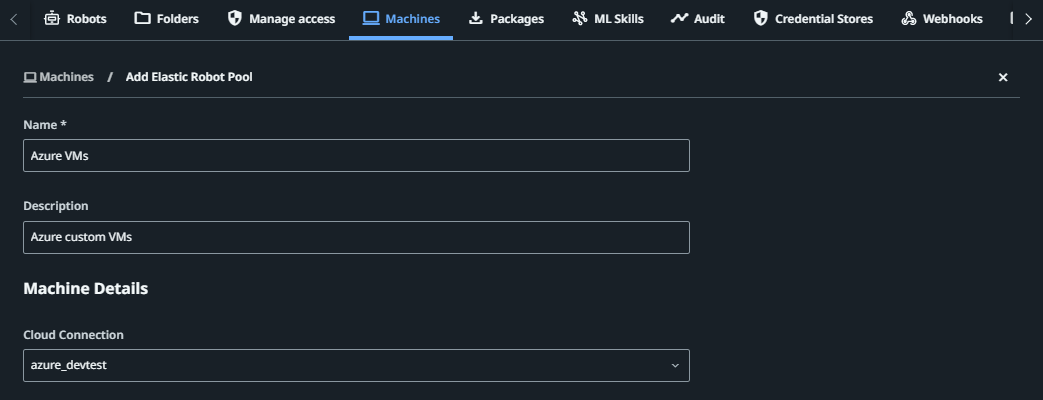
Task: Click the Name input field
Action: click(357, 155)
